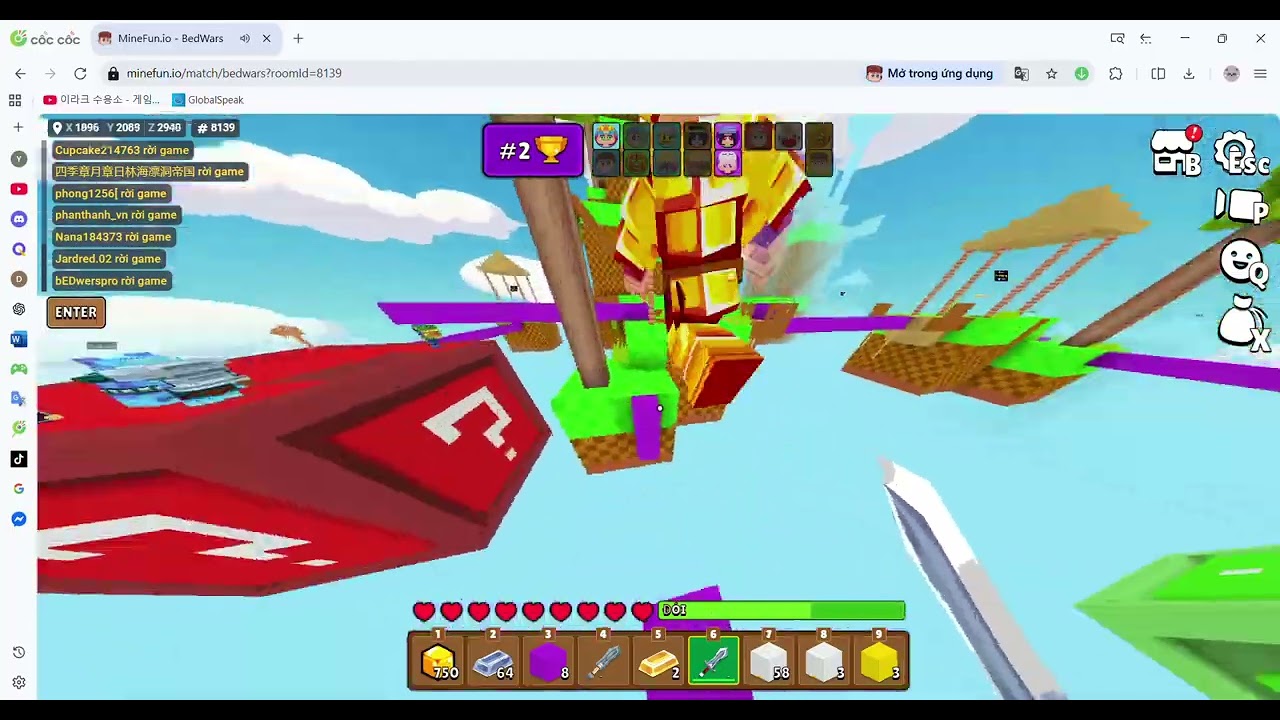Click the megaphone icon labeled P
1280x720 pixels.
[1241, 206]
